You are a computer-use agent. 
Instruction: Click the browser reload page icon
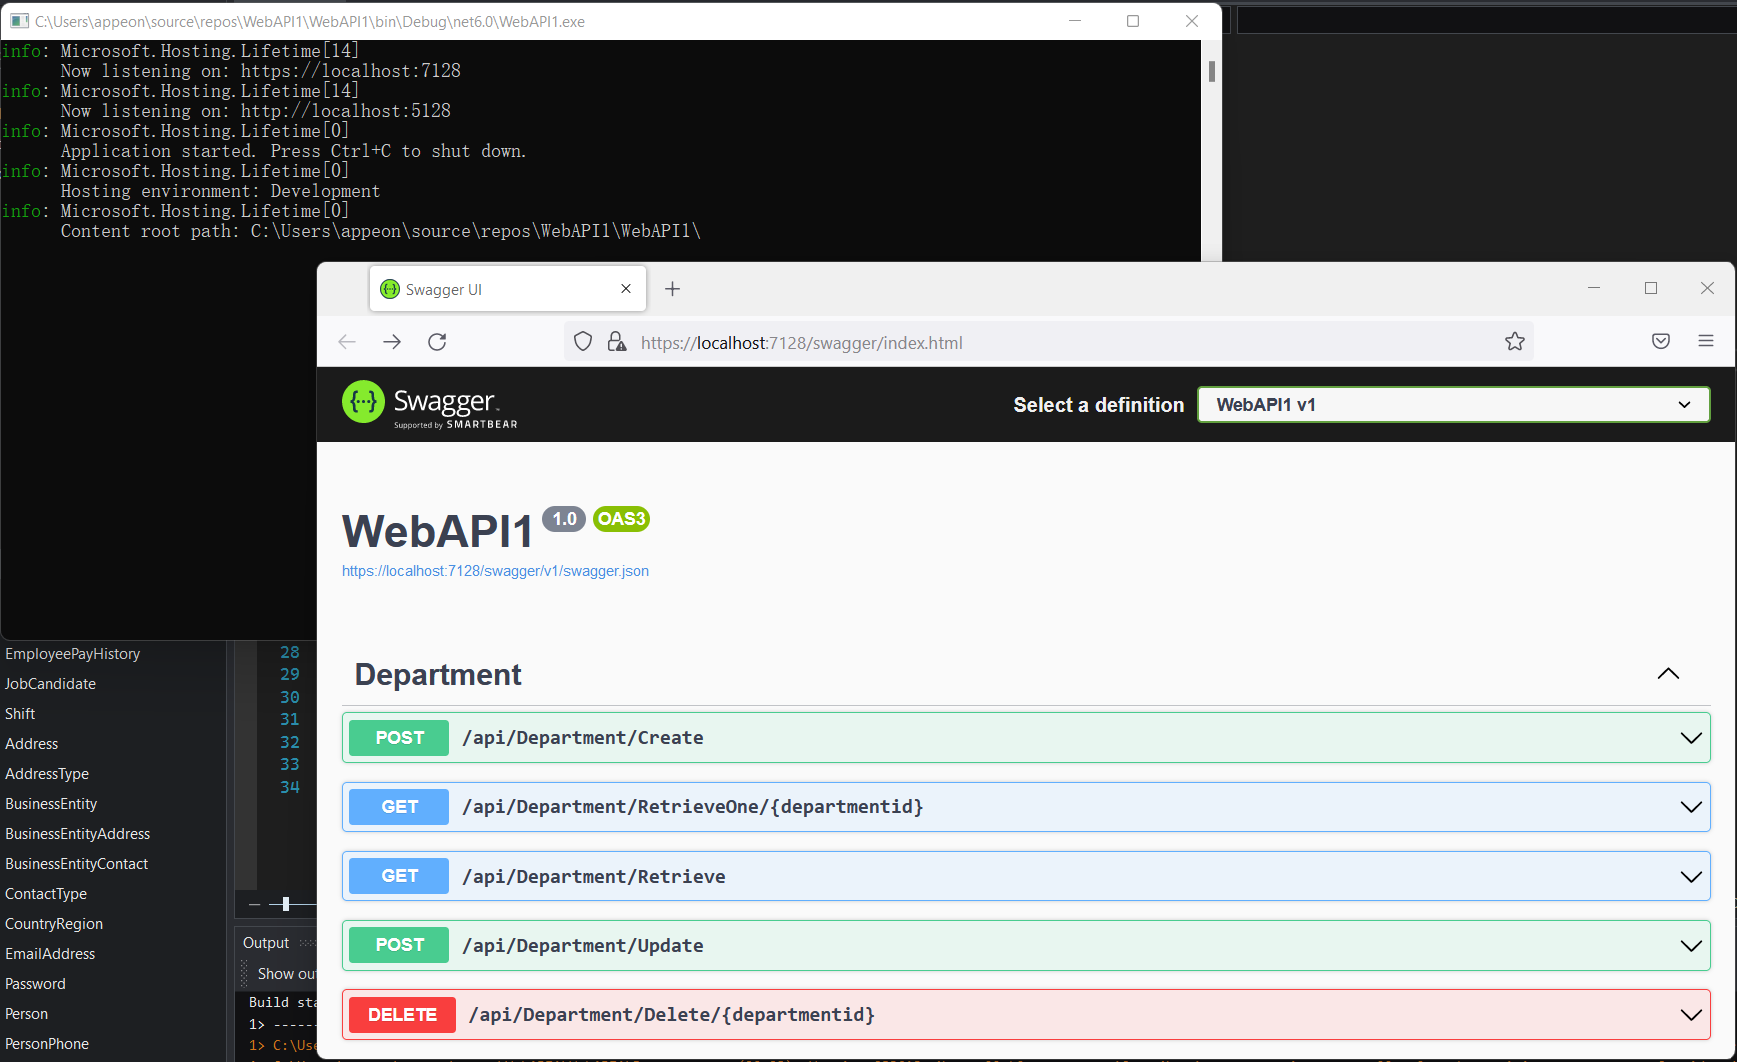pyautogui.click(x=437, y=342)
